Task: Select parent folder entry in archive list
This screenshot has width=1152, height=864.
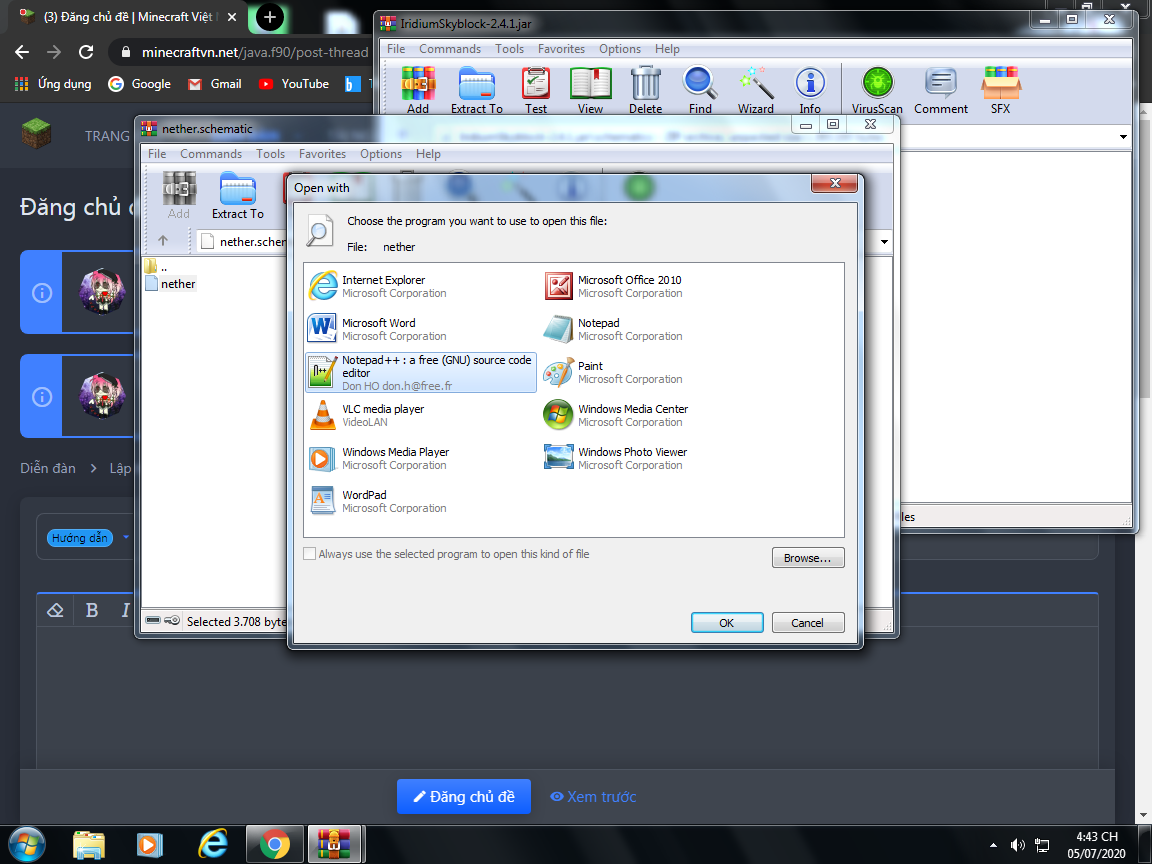Action: click(x=156, y=267)
